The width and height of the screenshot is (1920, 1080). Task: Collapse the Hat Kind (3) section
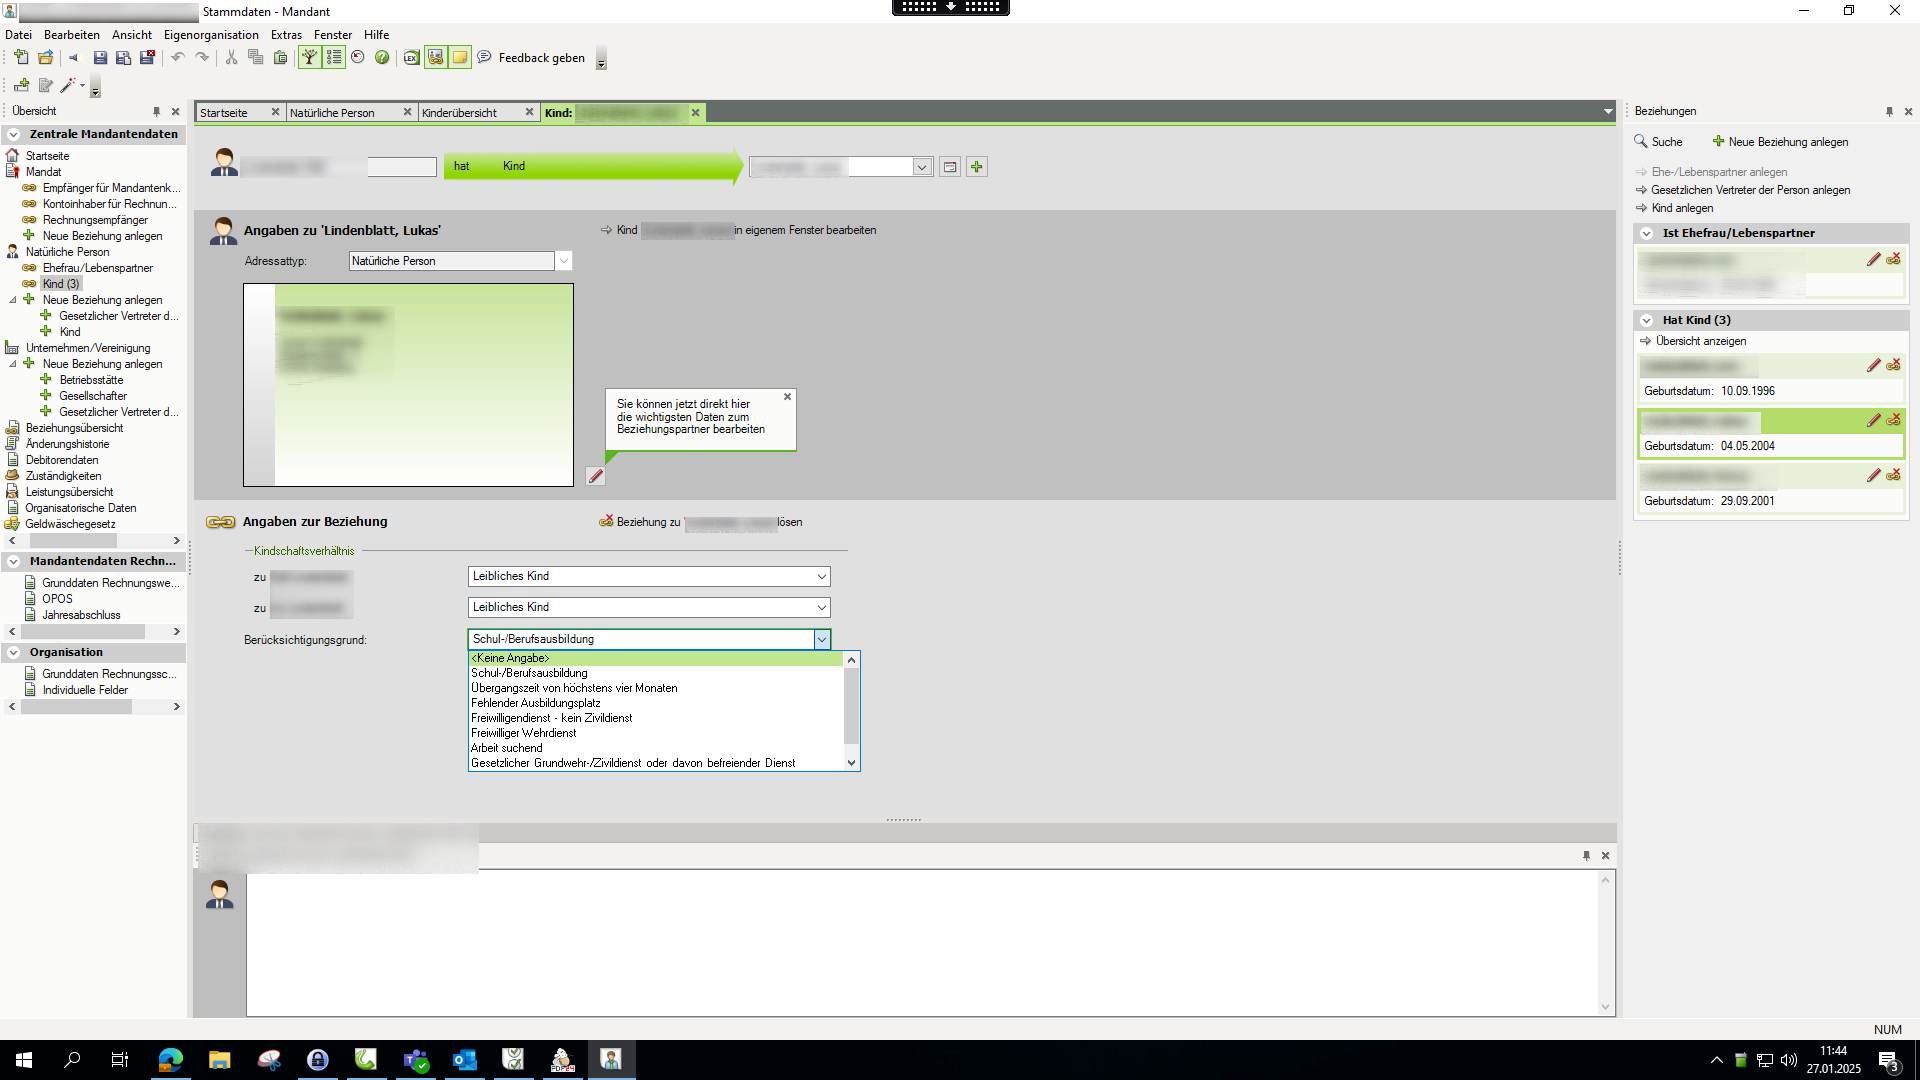pyautogui.click(x=1646, y=320)
